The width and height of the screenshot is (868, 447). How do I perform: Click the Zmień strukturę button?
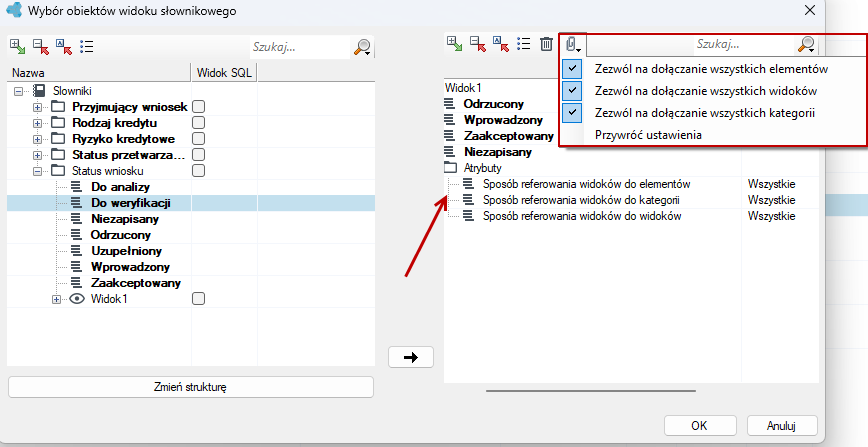point(190,387)
